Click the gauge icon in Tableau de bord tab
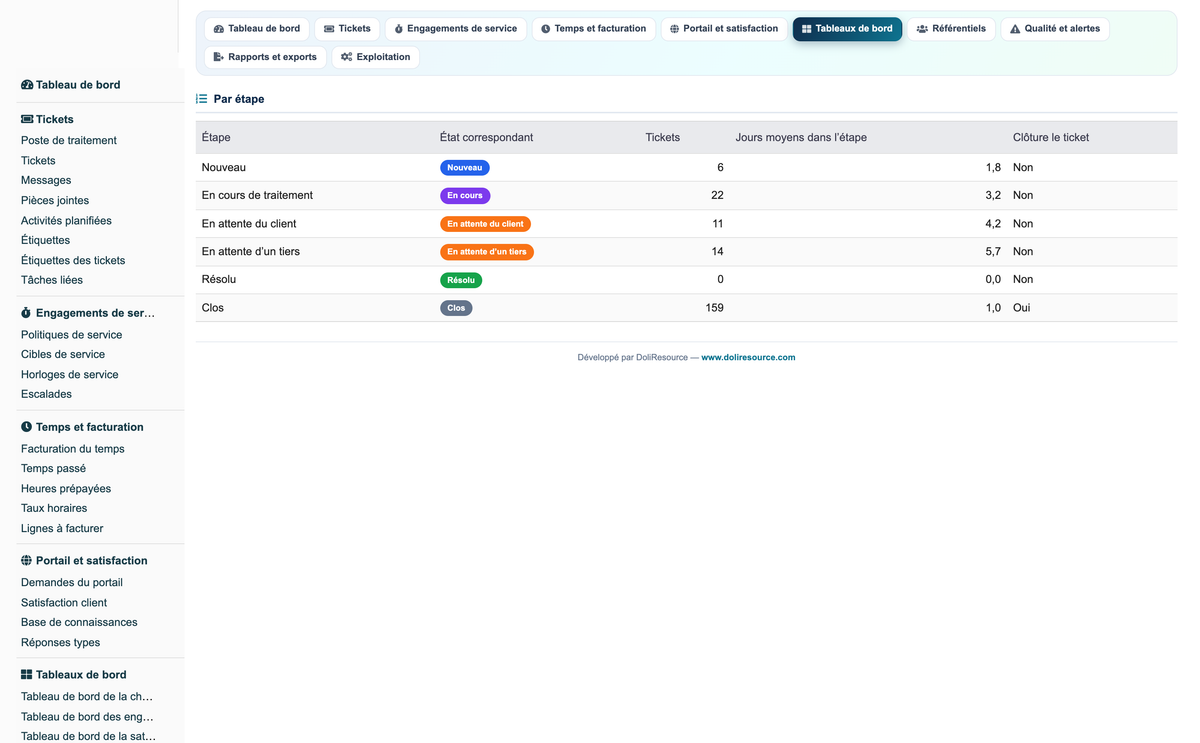The image size is (1200, 743). tap(219, 29)
